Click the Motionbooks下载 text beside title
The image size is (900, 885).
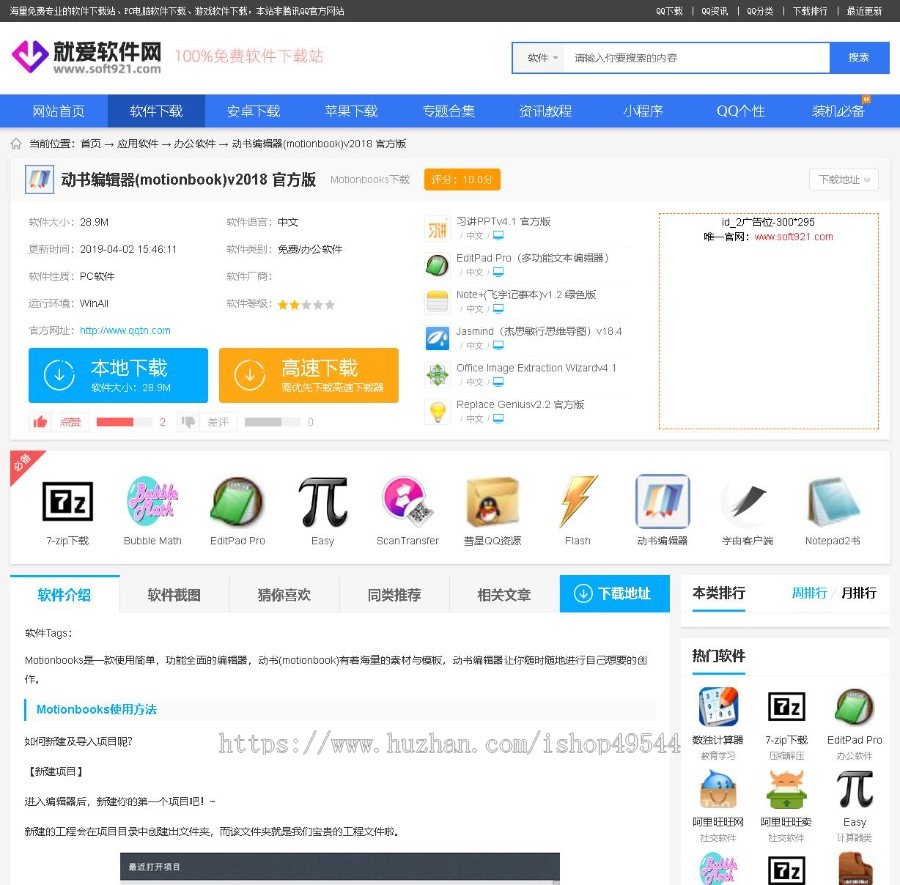(370, 180)
